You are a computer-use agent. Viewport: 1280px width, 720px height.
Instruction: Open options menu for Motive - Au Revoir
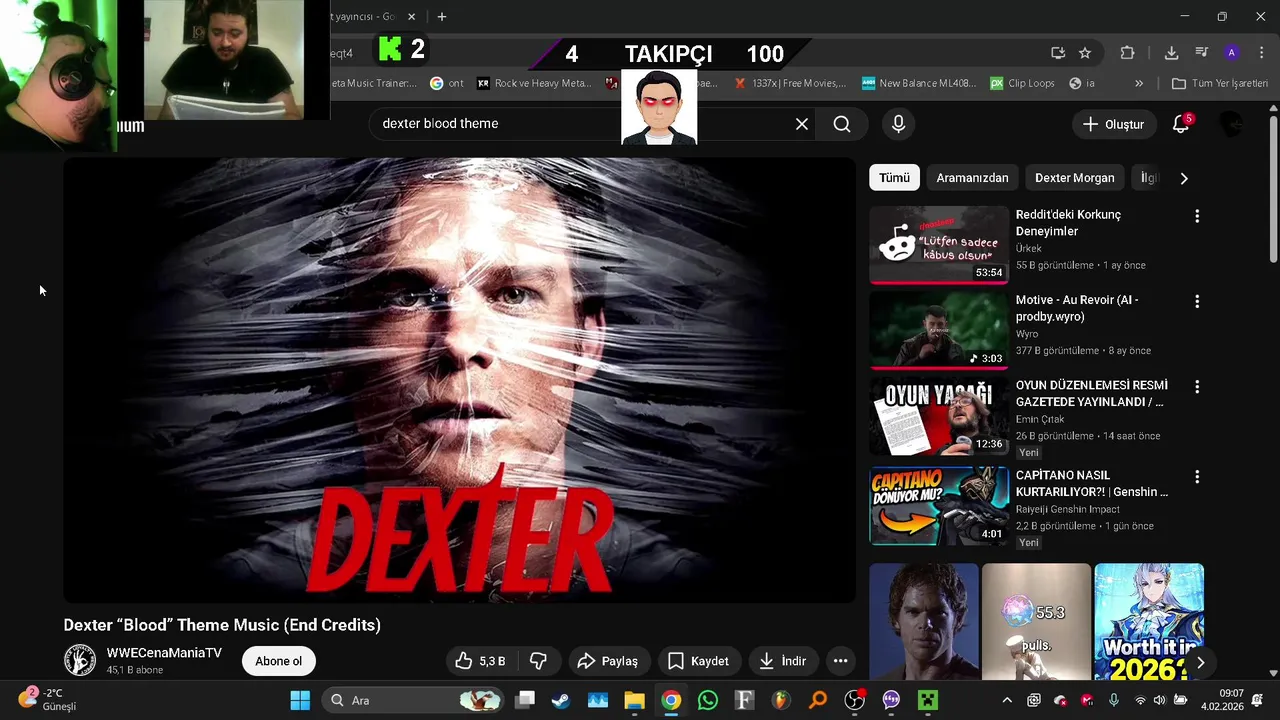pyautogui.click(x=1197, y=301)
